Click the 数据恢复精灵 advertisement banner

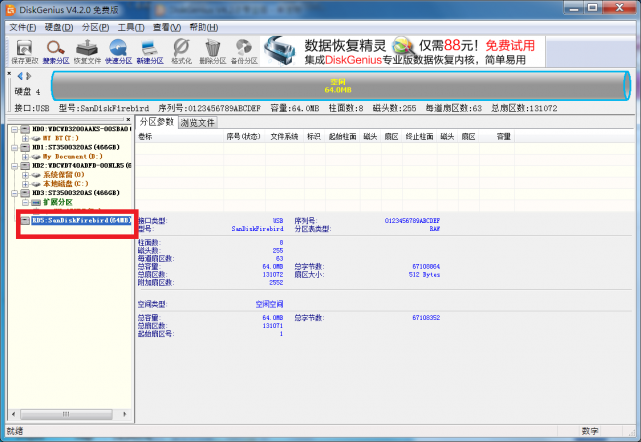[403, 52]
